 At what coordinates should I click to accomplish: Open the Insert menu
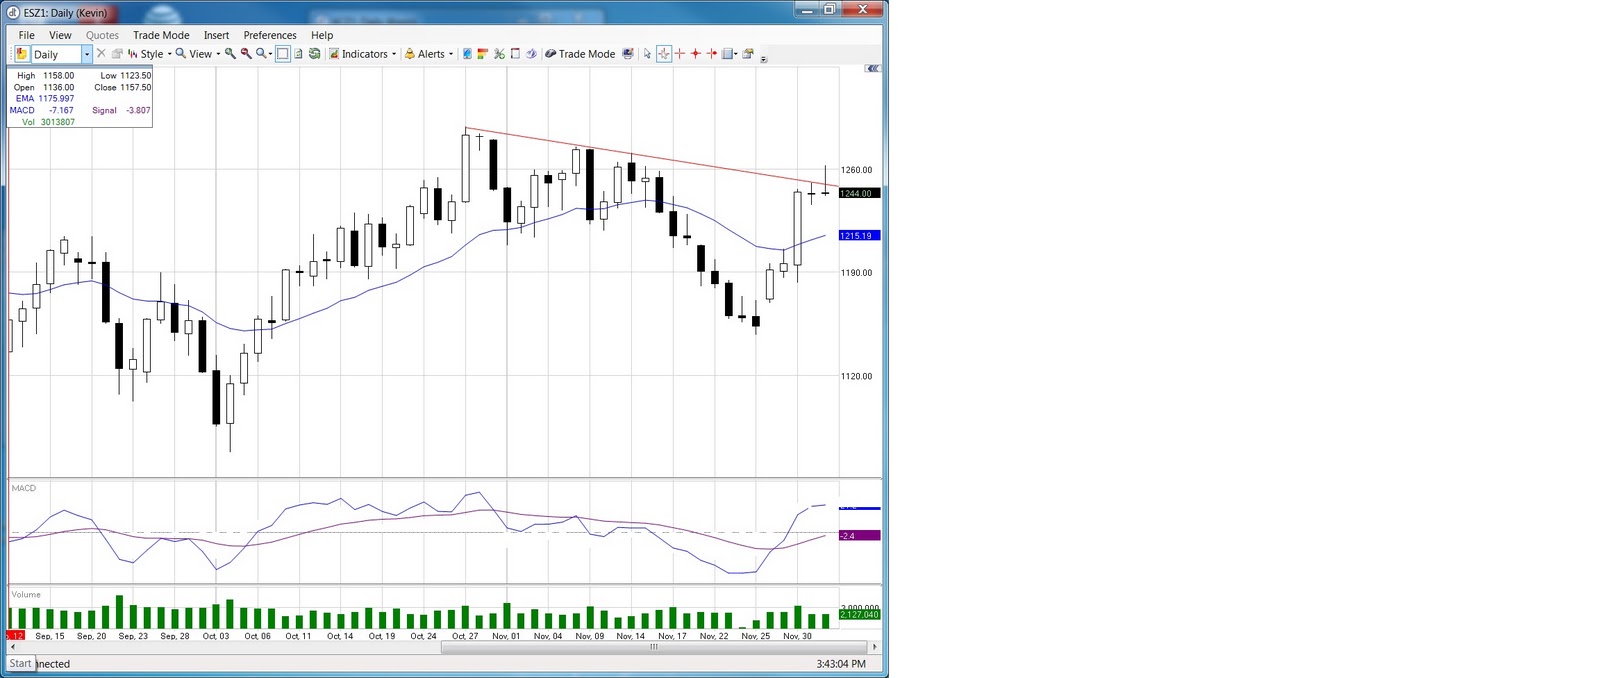pos(217,35)
